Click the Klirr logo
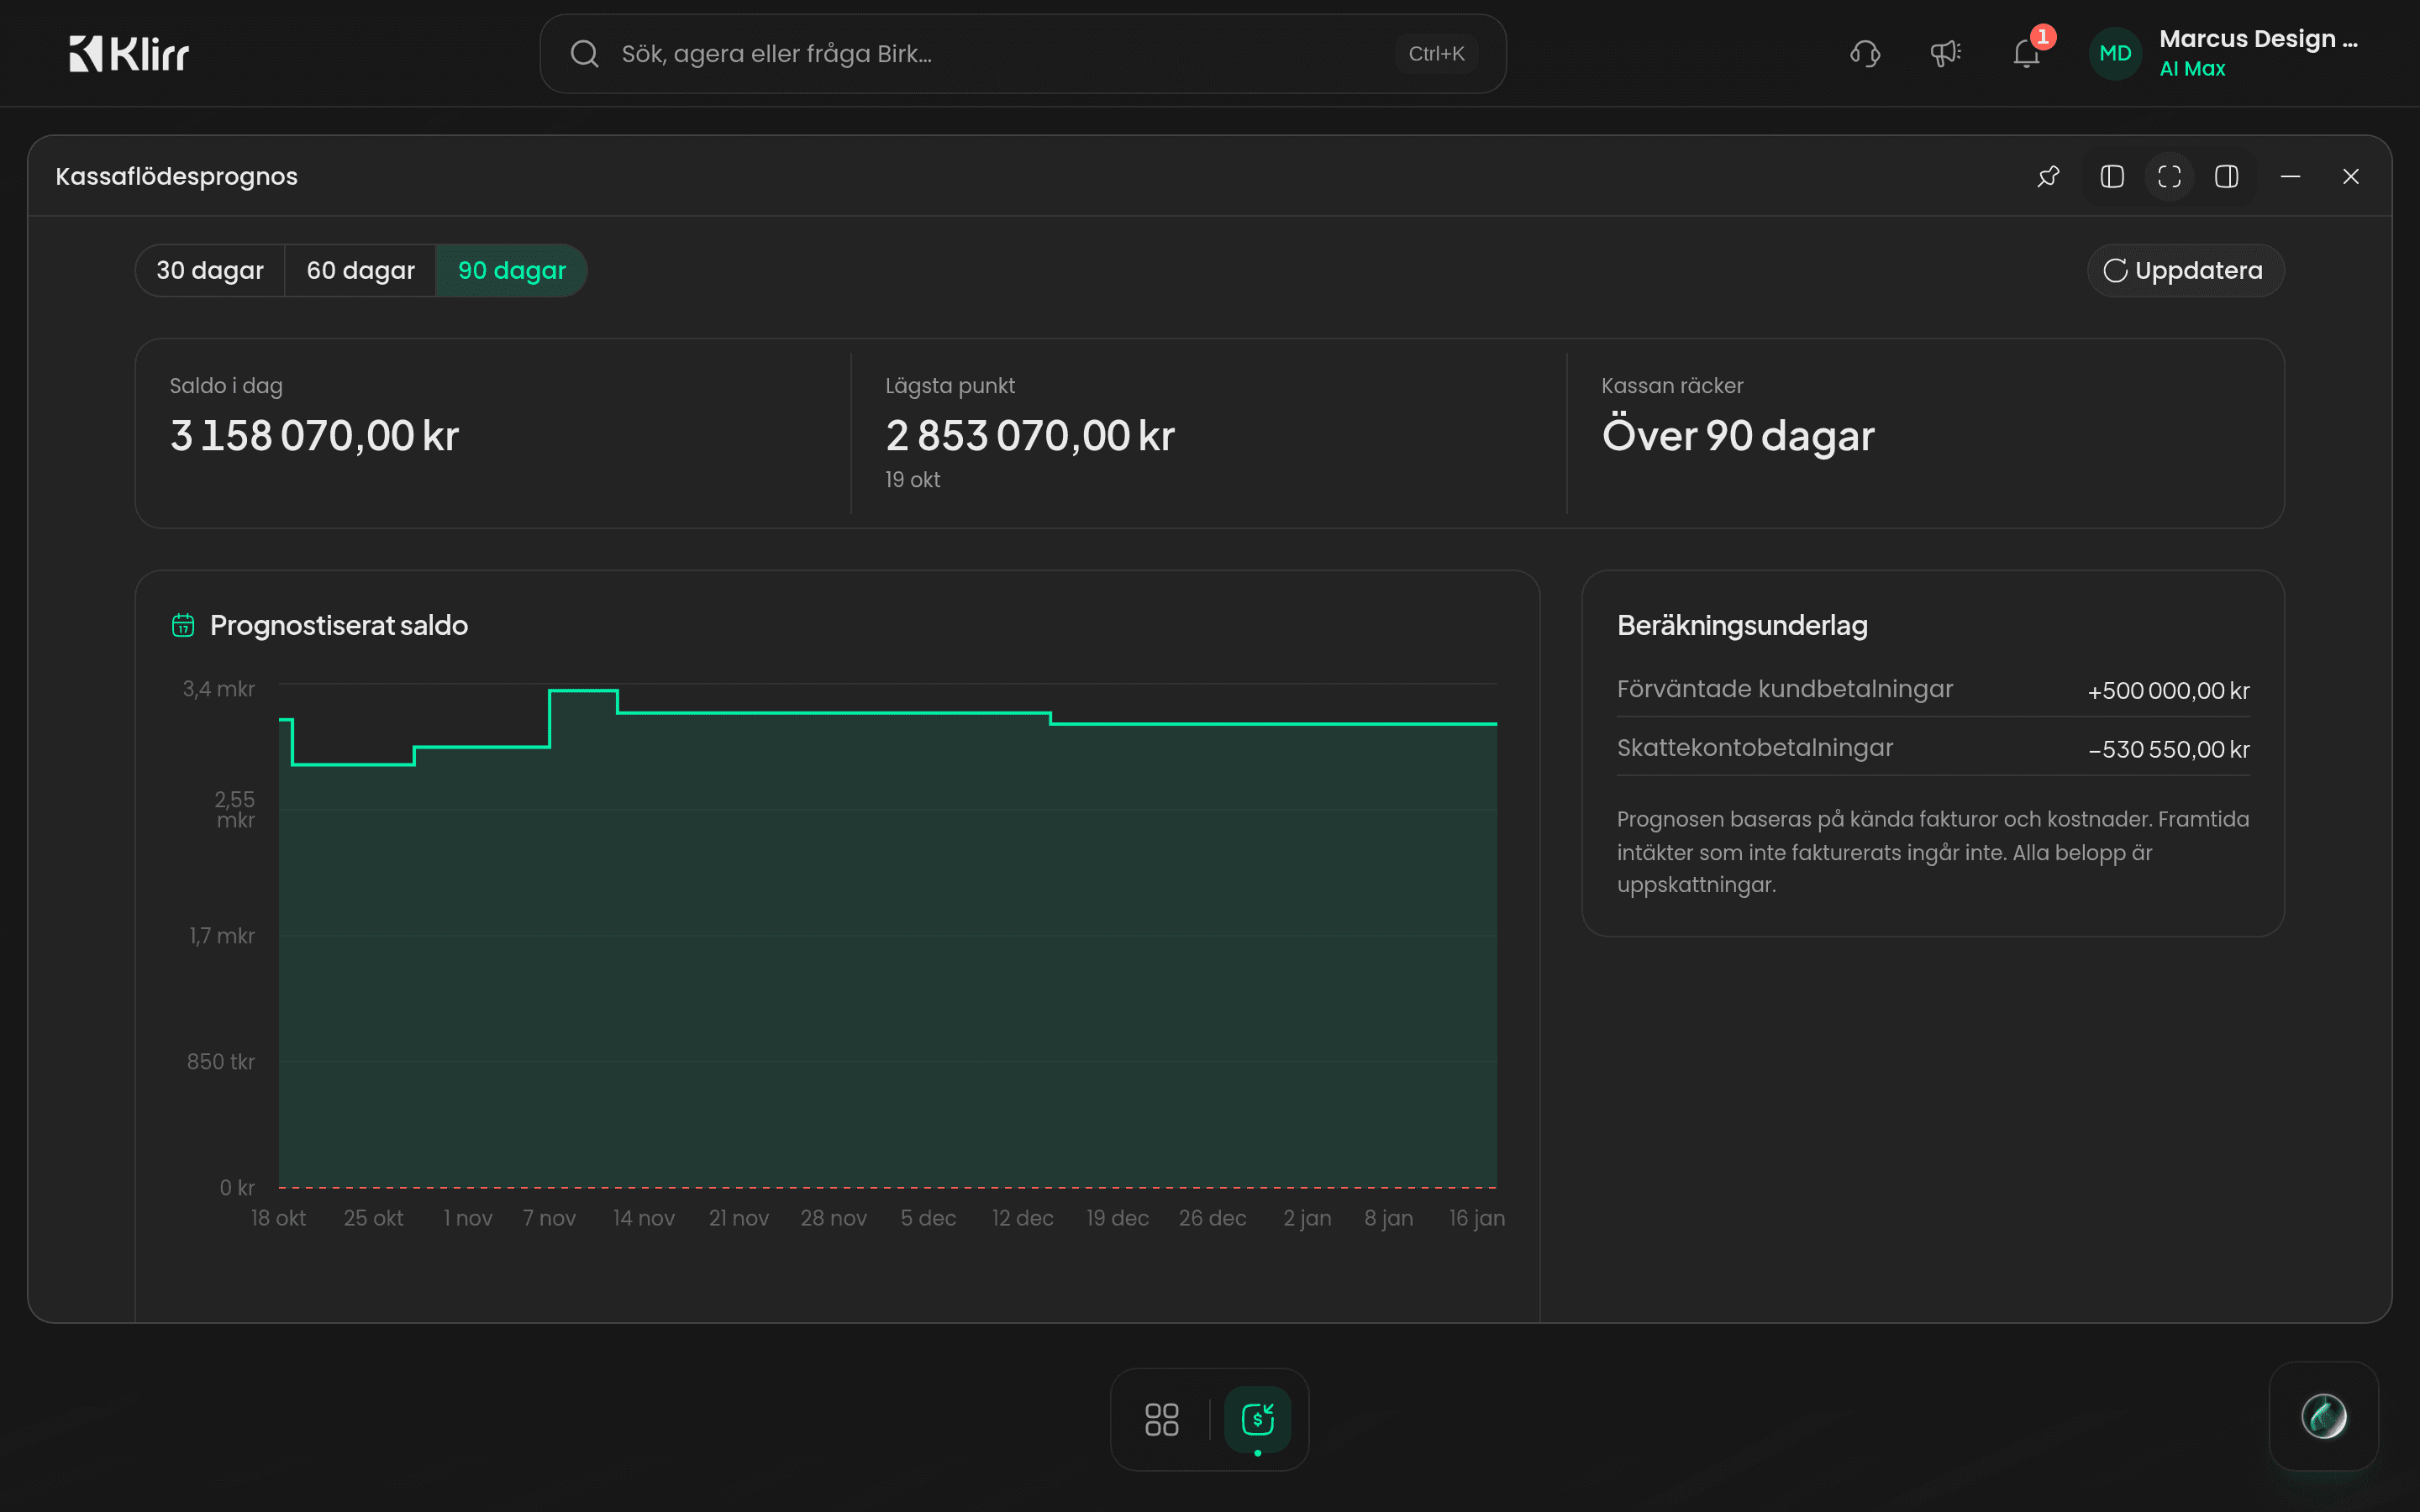The height and width of the screenshot is (1512, 2420). [x=129, y=54]
